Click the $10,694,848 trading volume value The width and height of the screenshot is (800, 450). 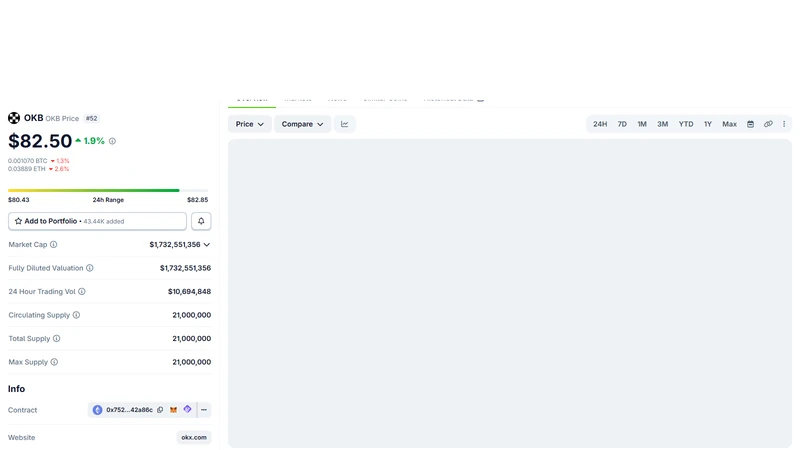pos(189,291)
